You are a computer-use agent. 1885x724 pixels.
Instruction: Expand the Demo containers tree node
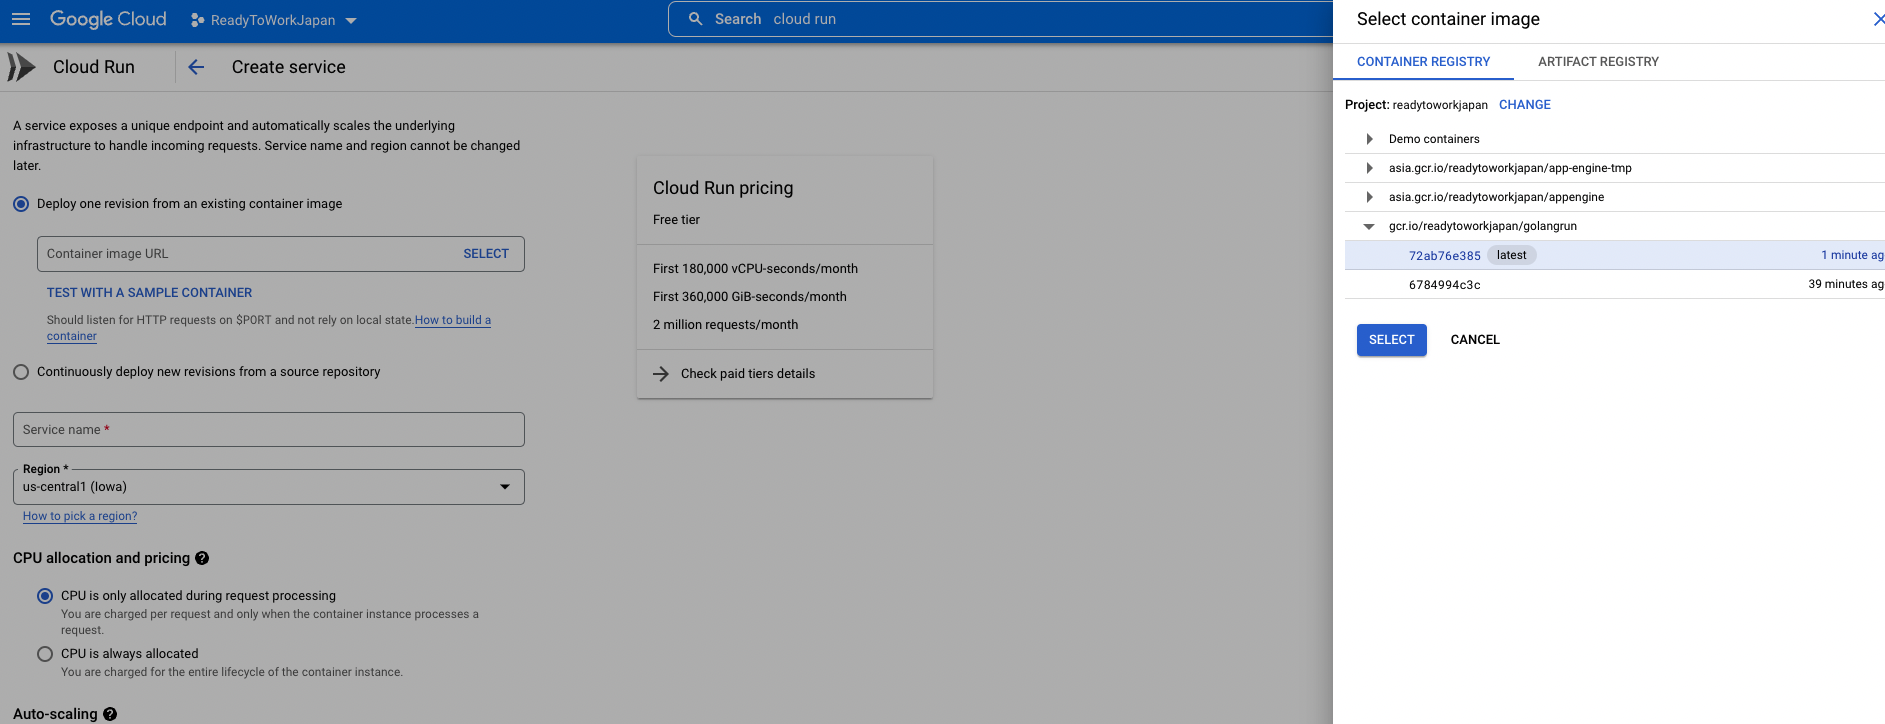[1369, 139]
